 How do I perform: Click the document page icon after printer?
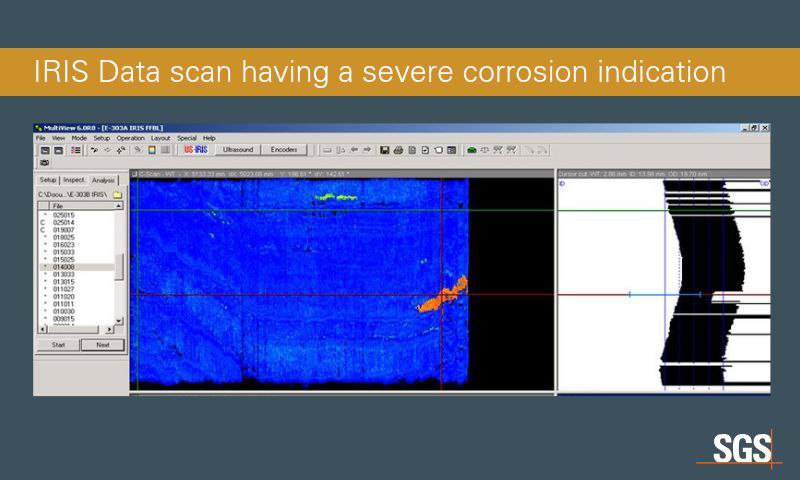tap(412, 150)
